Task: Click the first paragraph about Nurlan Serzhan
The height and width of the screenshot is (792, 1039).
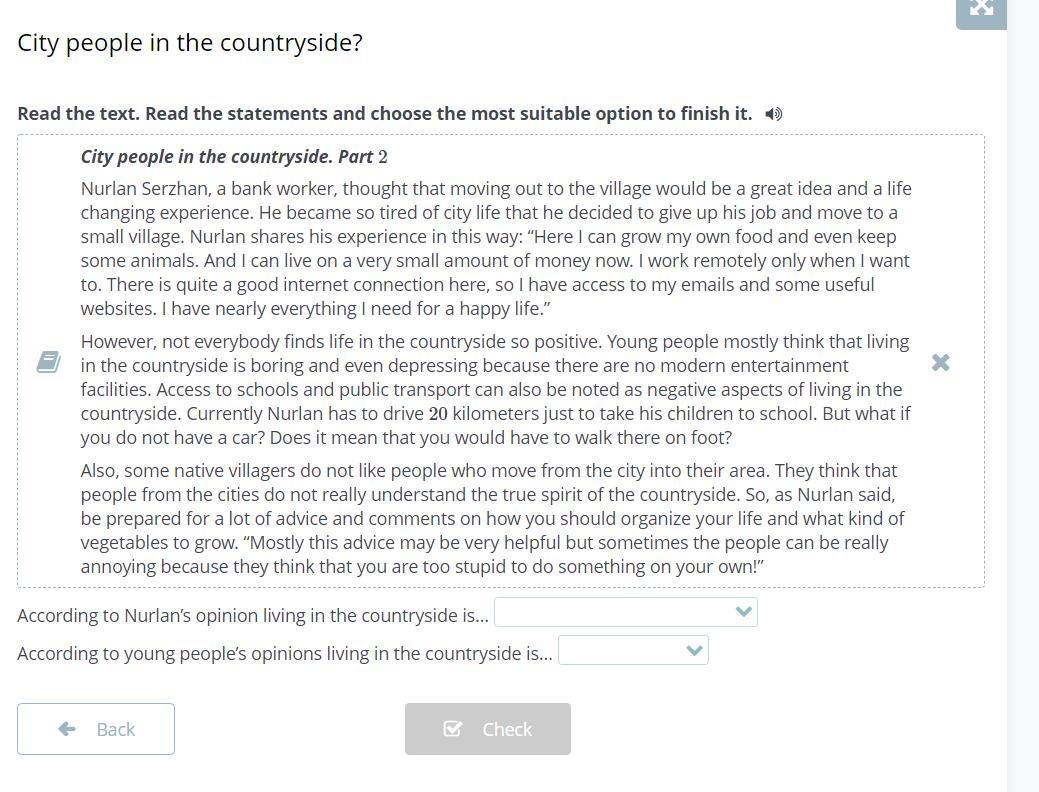Action: pyautogui.click(x=496, y=249)
